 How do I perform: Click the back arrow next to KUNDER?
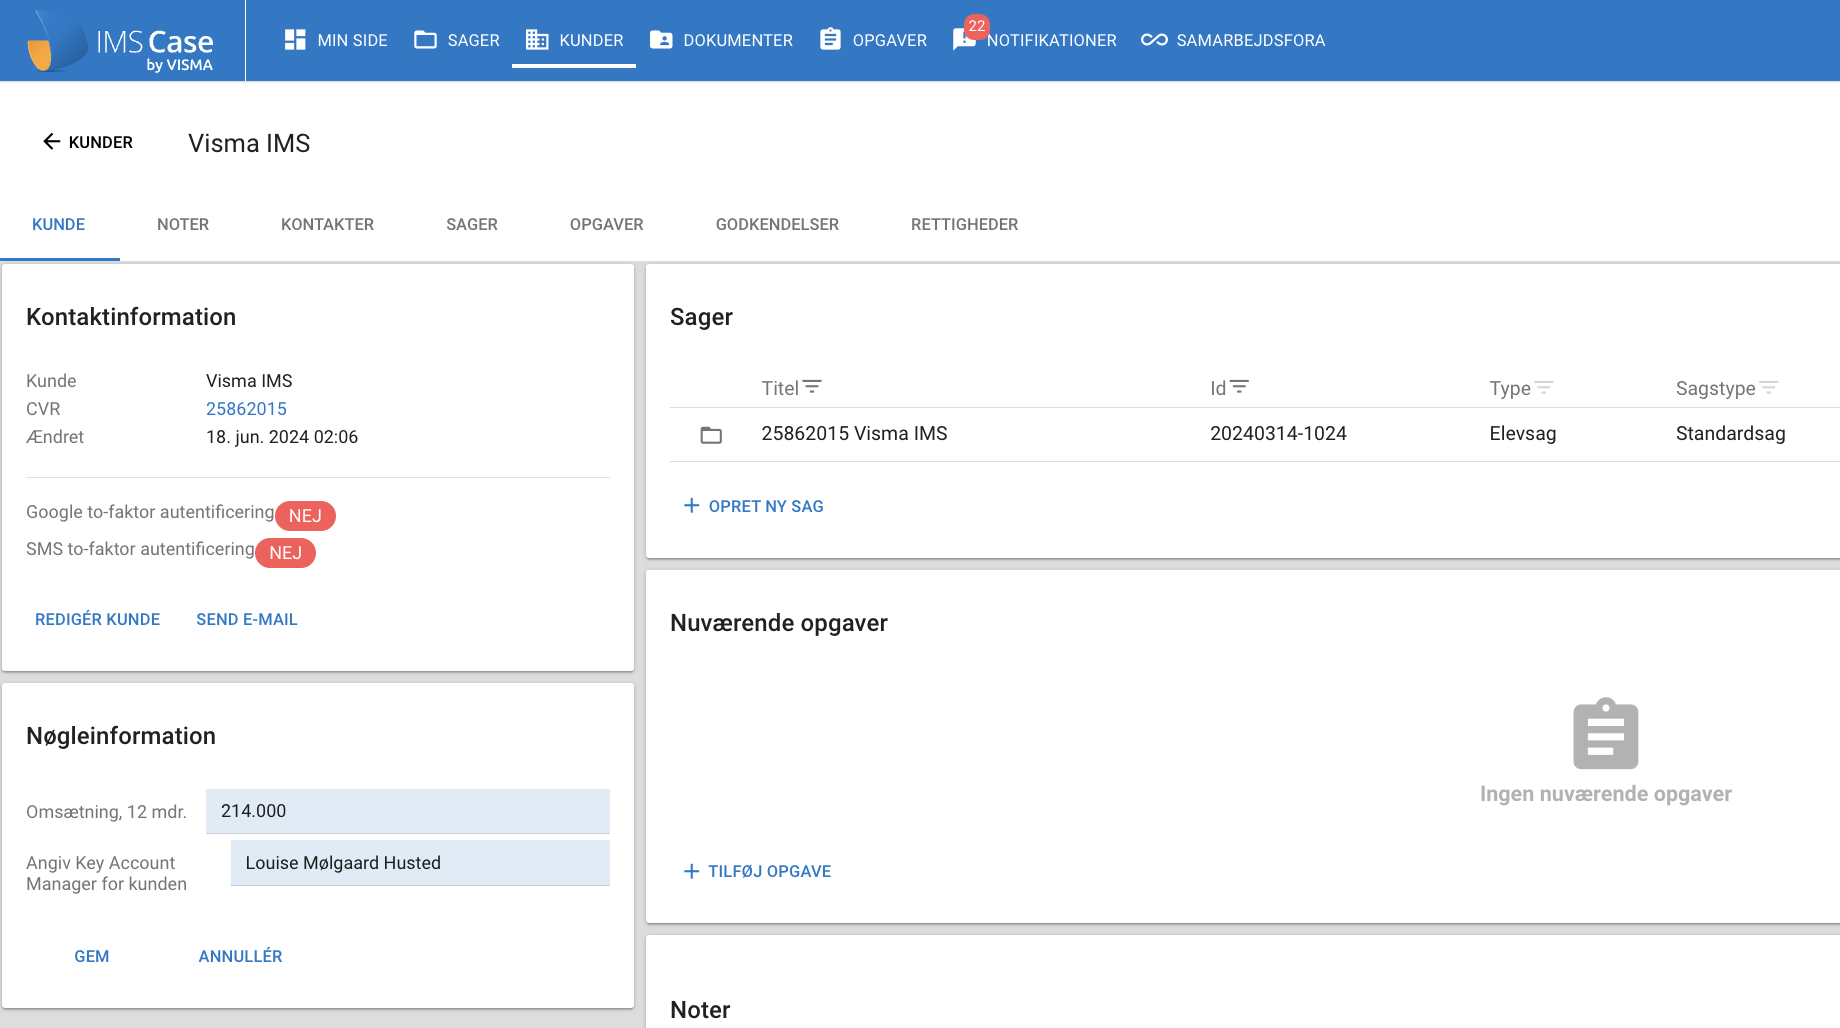coord(52,142)
